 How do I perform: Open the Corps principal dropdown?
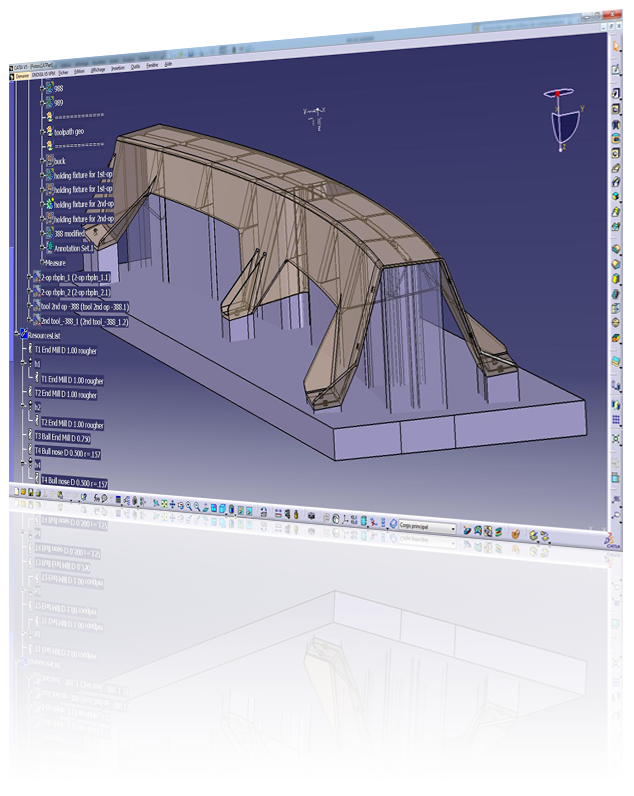(425, 527)
